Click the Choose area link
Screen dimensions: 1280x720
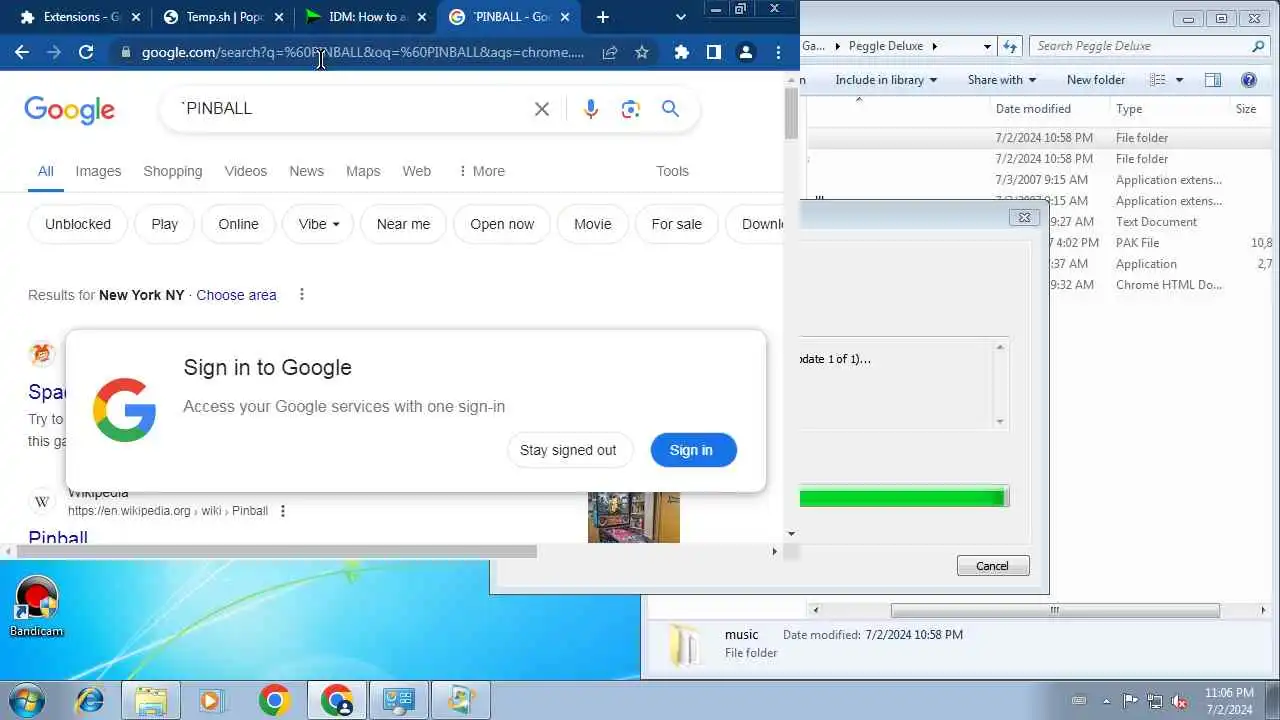pos(236,295)
